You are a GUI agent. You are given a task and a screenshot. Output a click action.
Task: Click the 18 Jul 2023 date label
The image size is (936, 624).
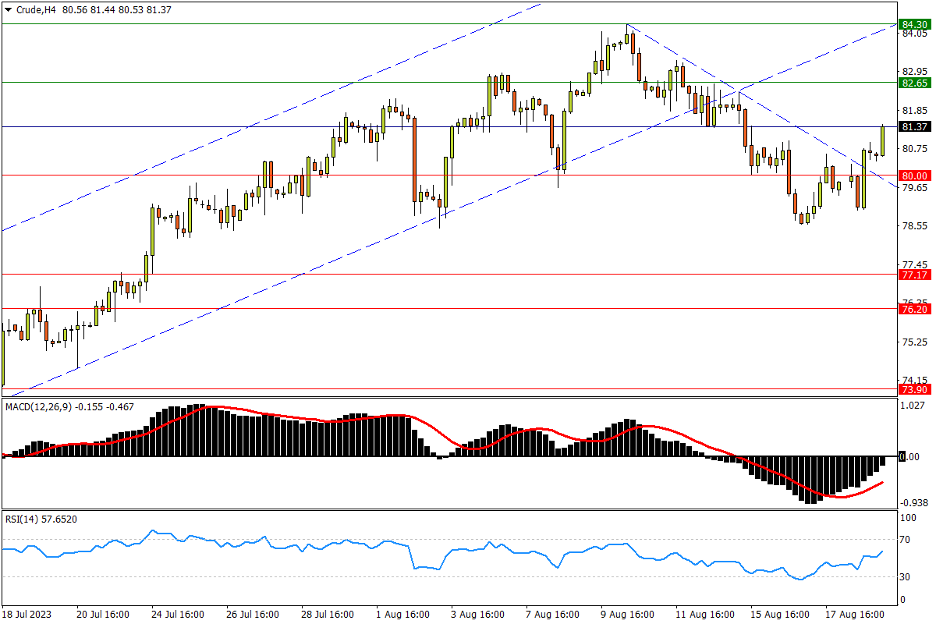coord(25,614)
